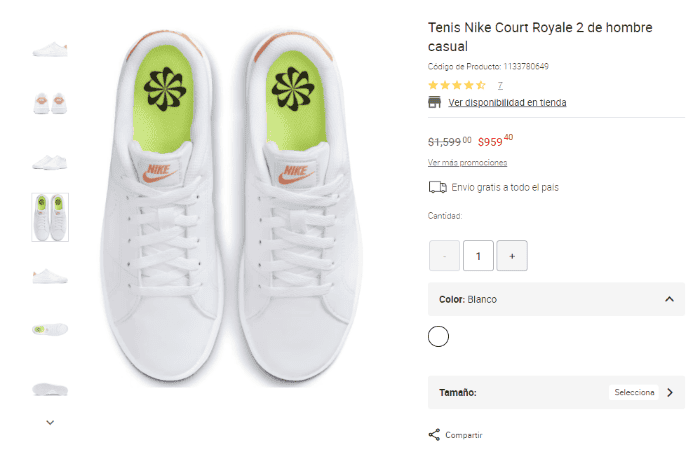The image size is (700, 459).
Task: Click the free shipping truck icon
Action: tap(437, 187)
